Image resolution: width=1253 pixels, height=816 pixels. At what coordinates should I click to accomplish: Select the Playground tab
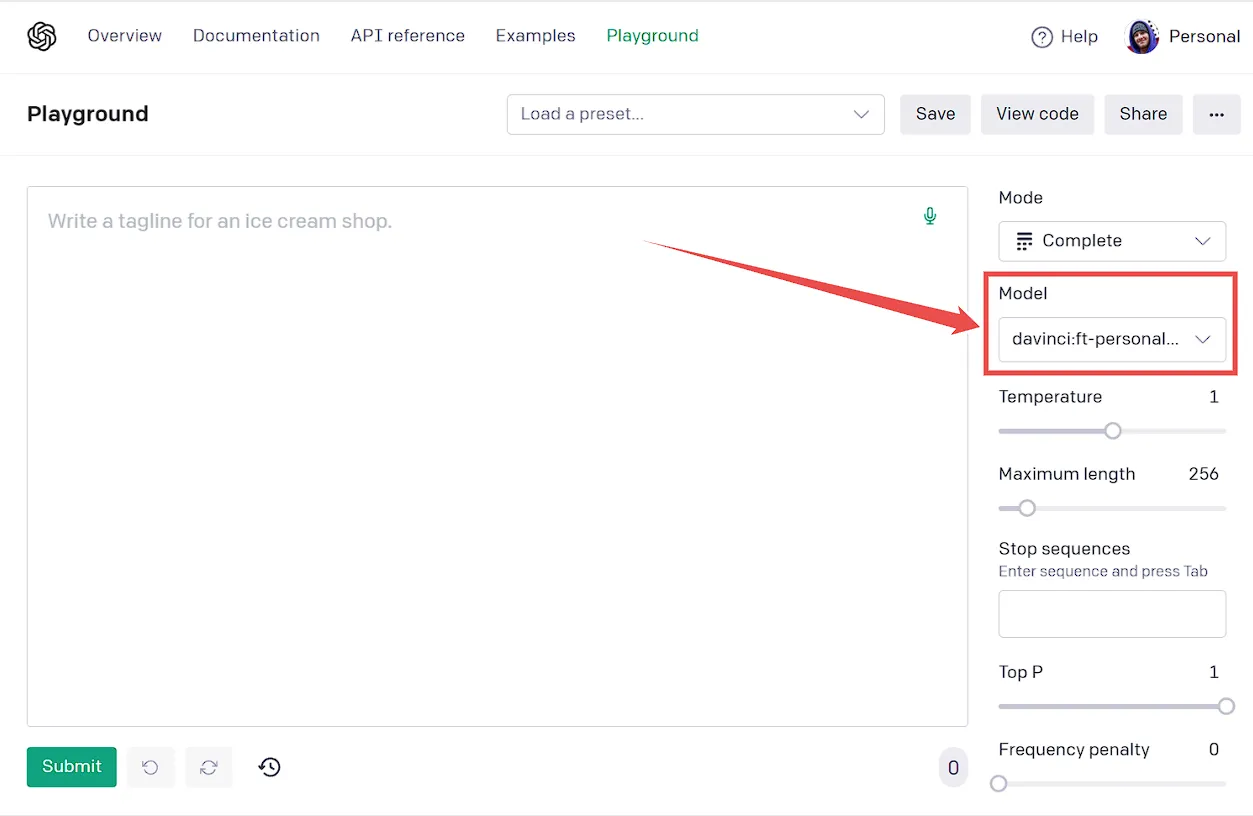(x=653, y=36)
